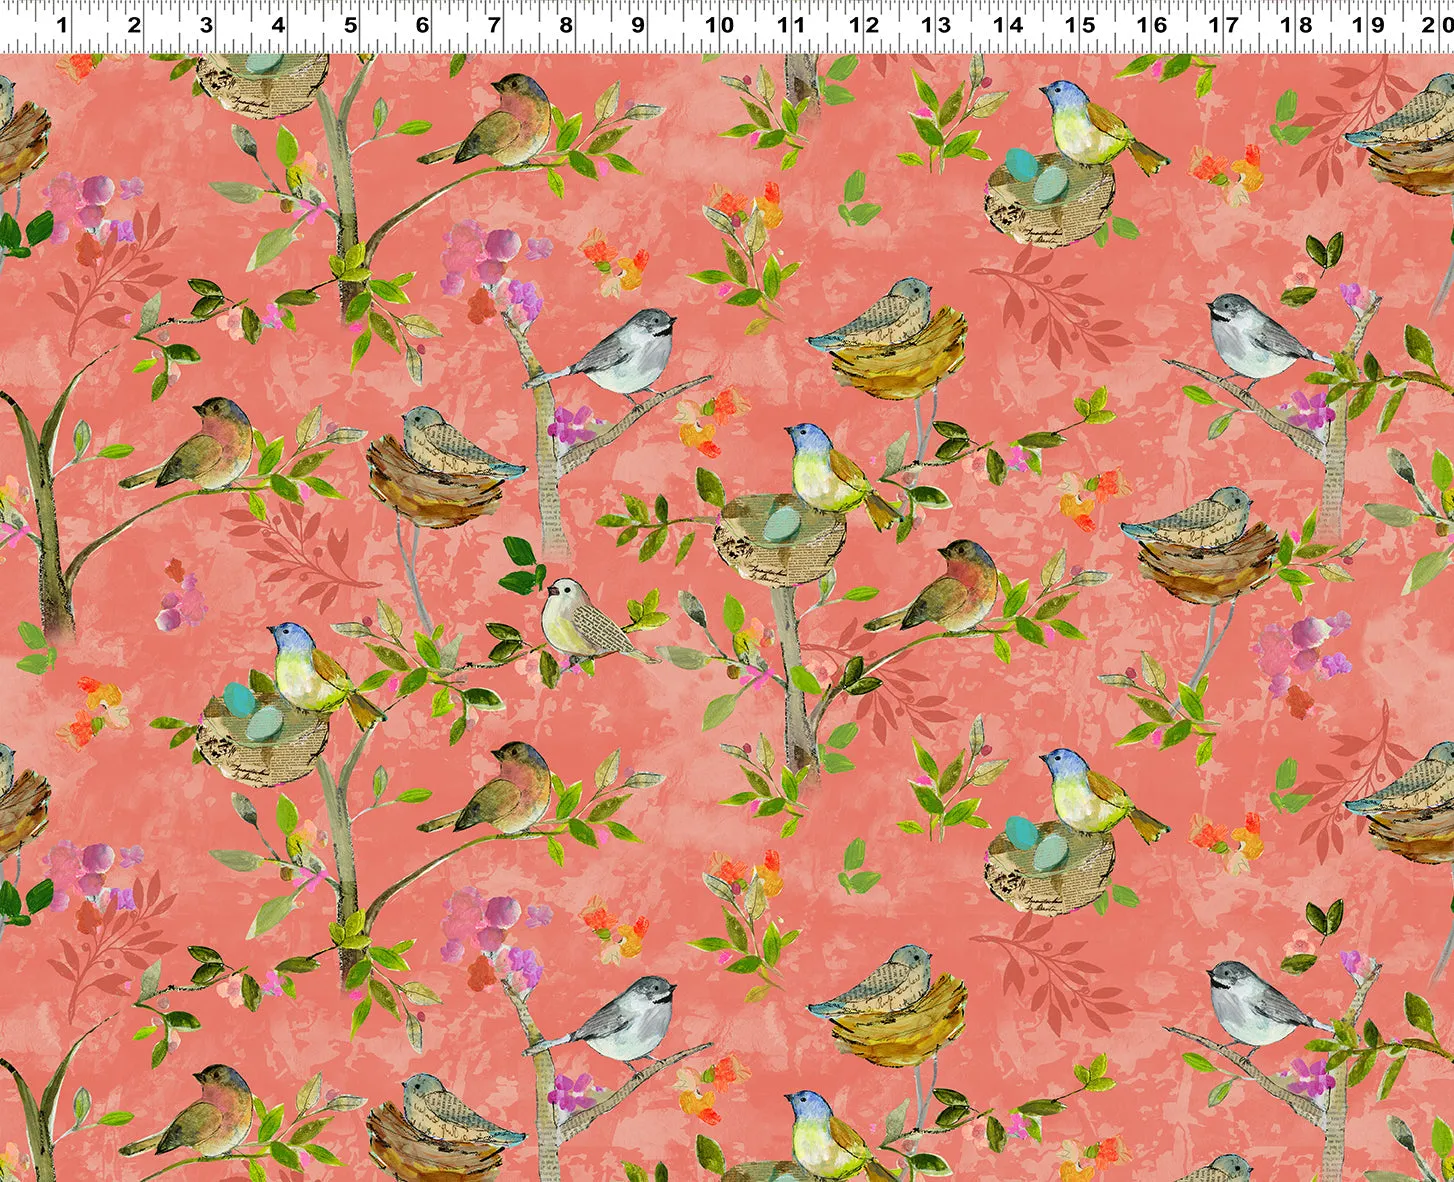The width and height of the screenshot is (1454, 1182).
Task: Click the ruler number 5
Action: coord(350,25)
